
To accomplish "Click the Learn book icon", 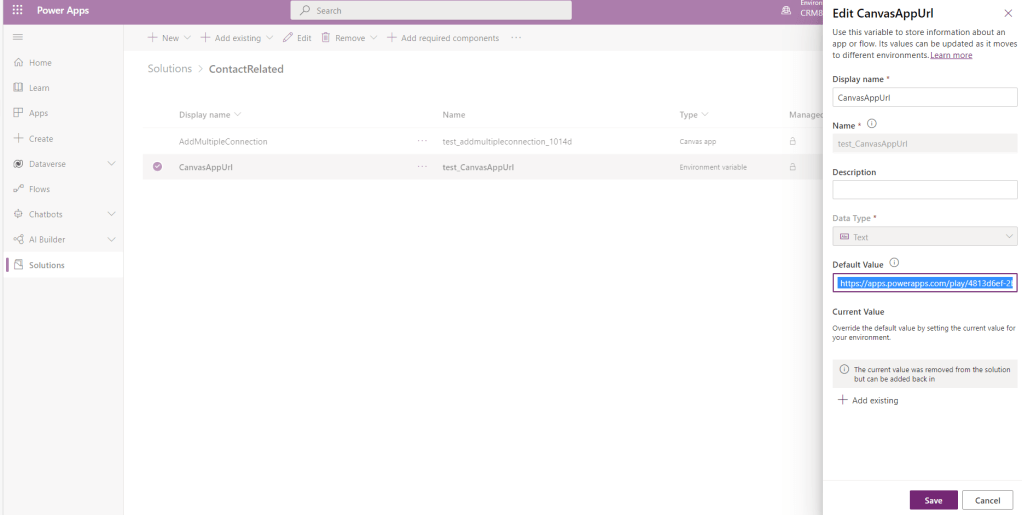I will coord(18,88).
